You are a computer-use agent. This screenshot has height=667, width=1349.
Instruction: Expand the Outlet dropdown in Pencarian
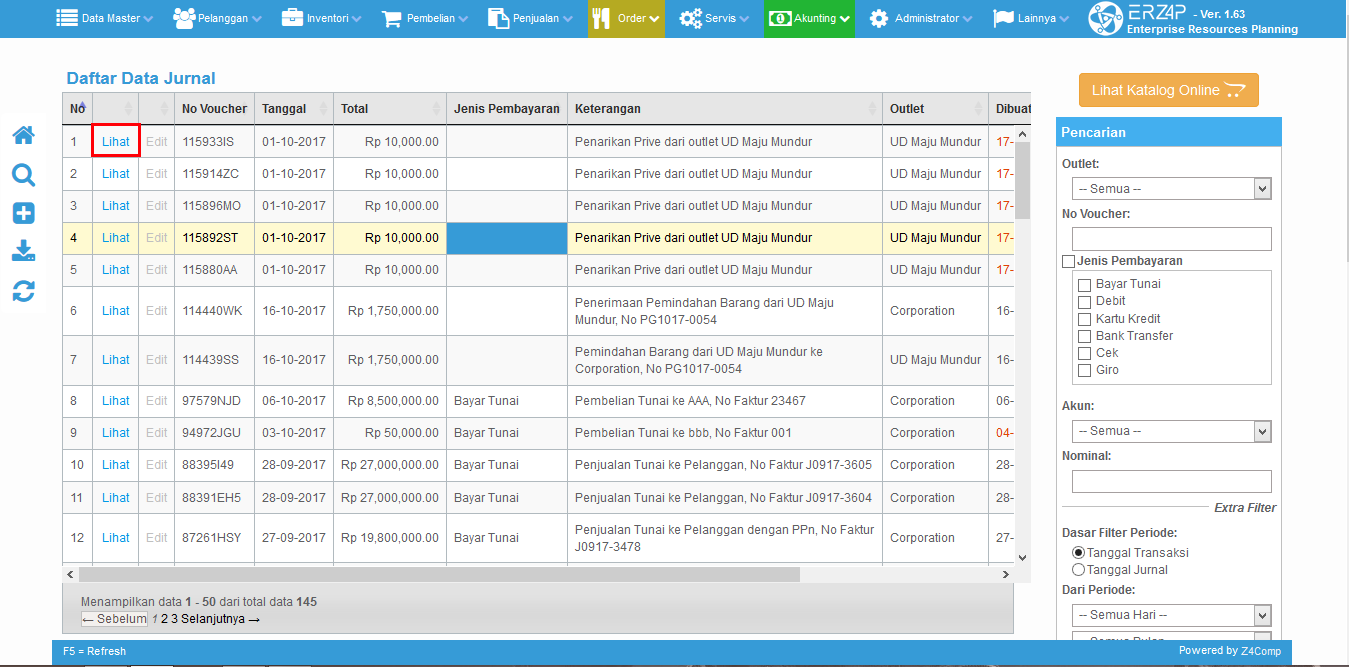click(x=1171, y=189)
